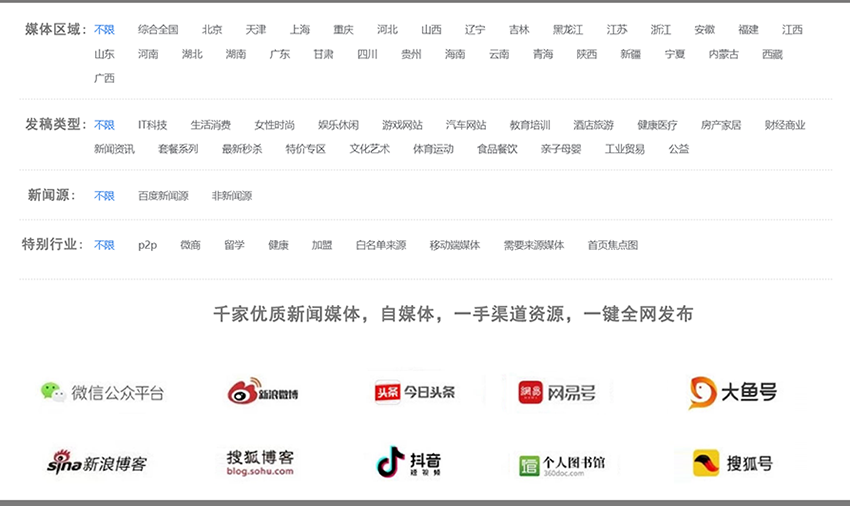Filter by 留学 industry

(234, 245)
